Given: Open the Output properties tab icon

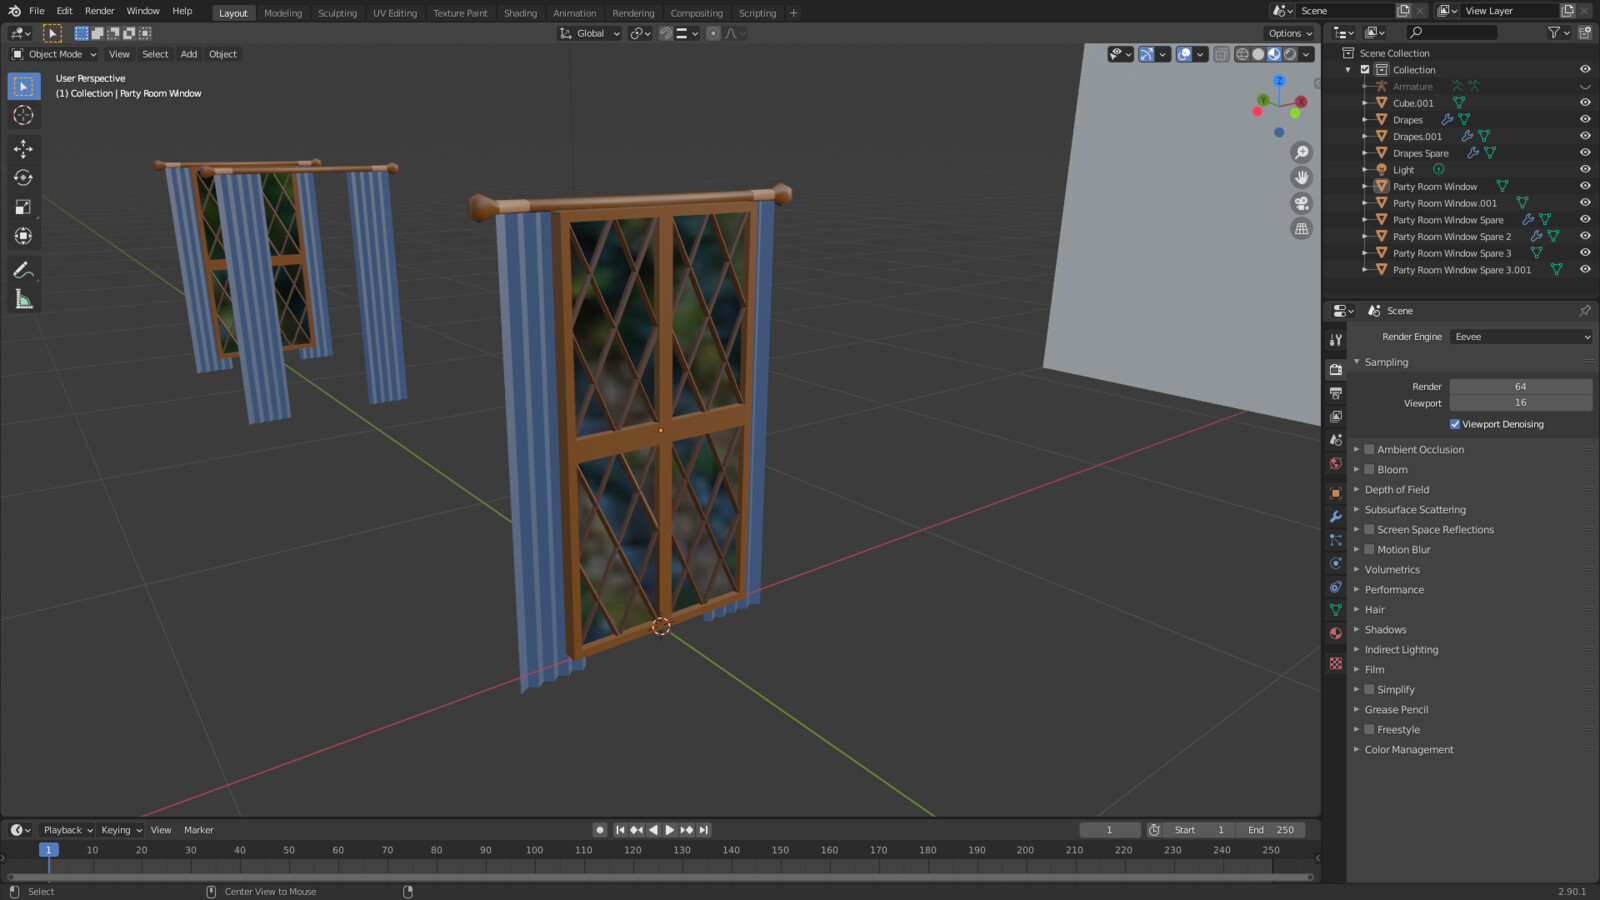Looking at the screenshot, I should point(1336,393).
